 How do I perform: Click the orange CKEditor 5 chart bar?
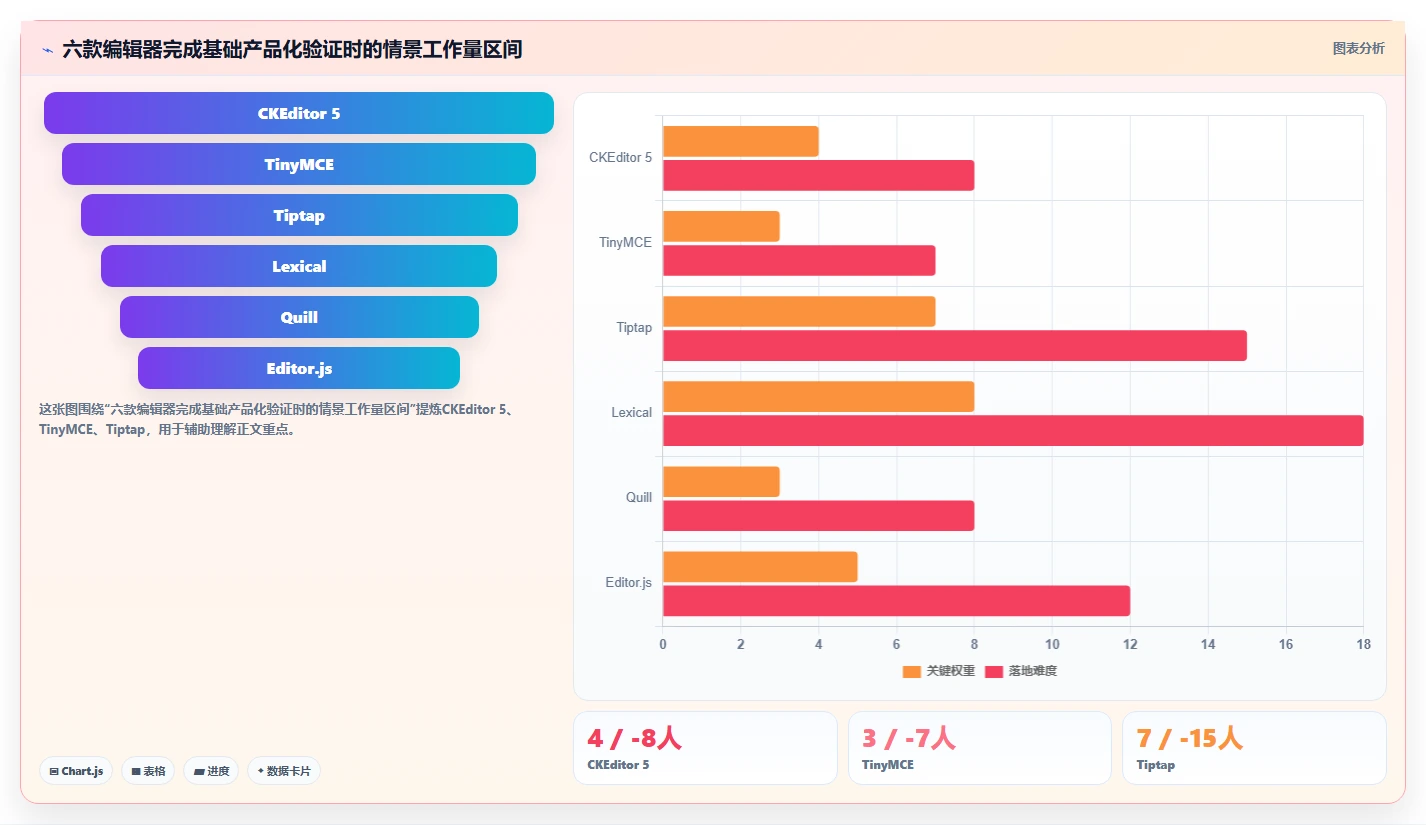coord(740,141)
